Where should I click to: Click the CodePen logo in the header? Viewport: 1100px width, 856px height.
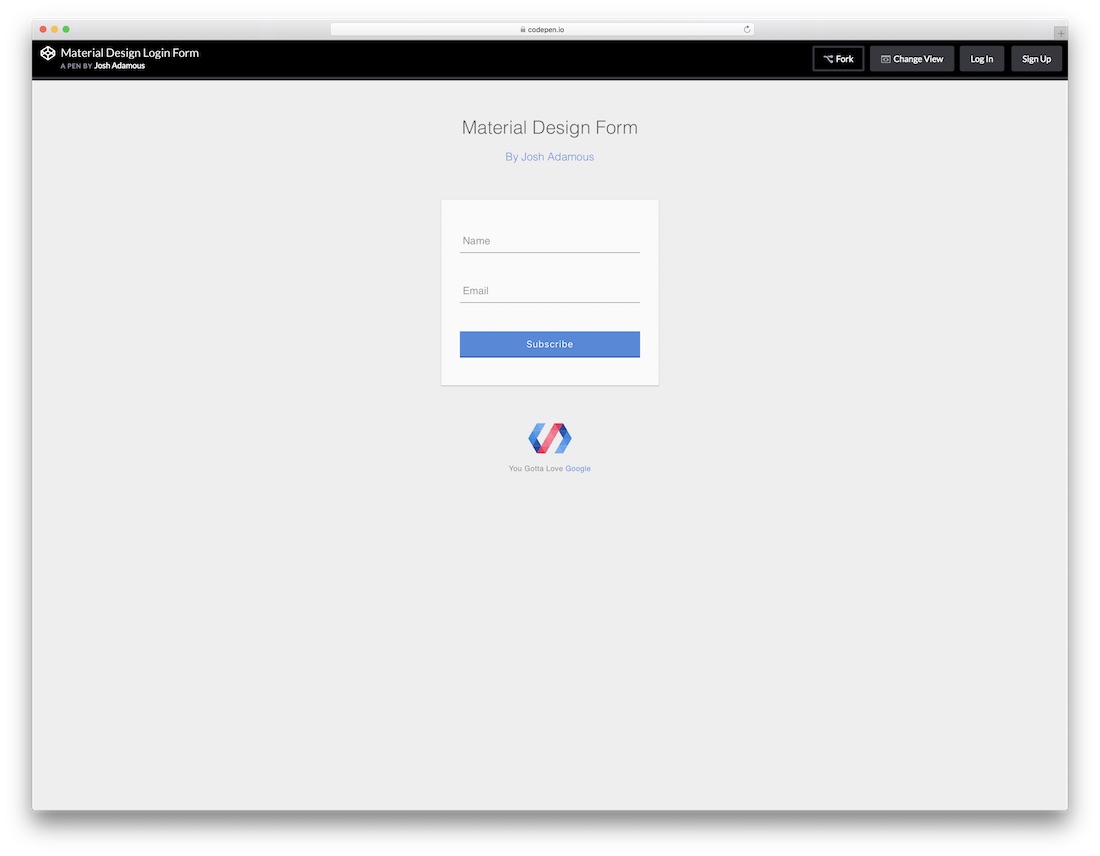pos(47,53)
